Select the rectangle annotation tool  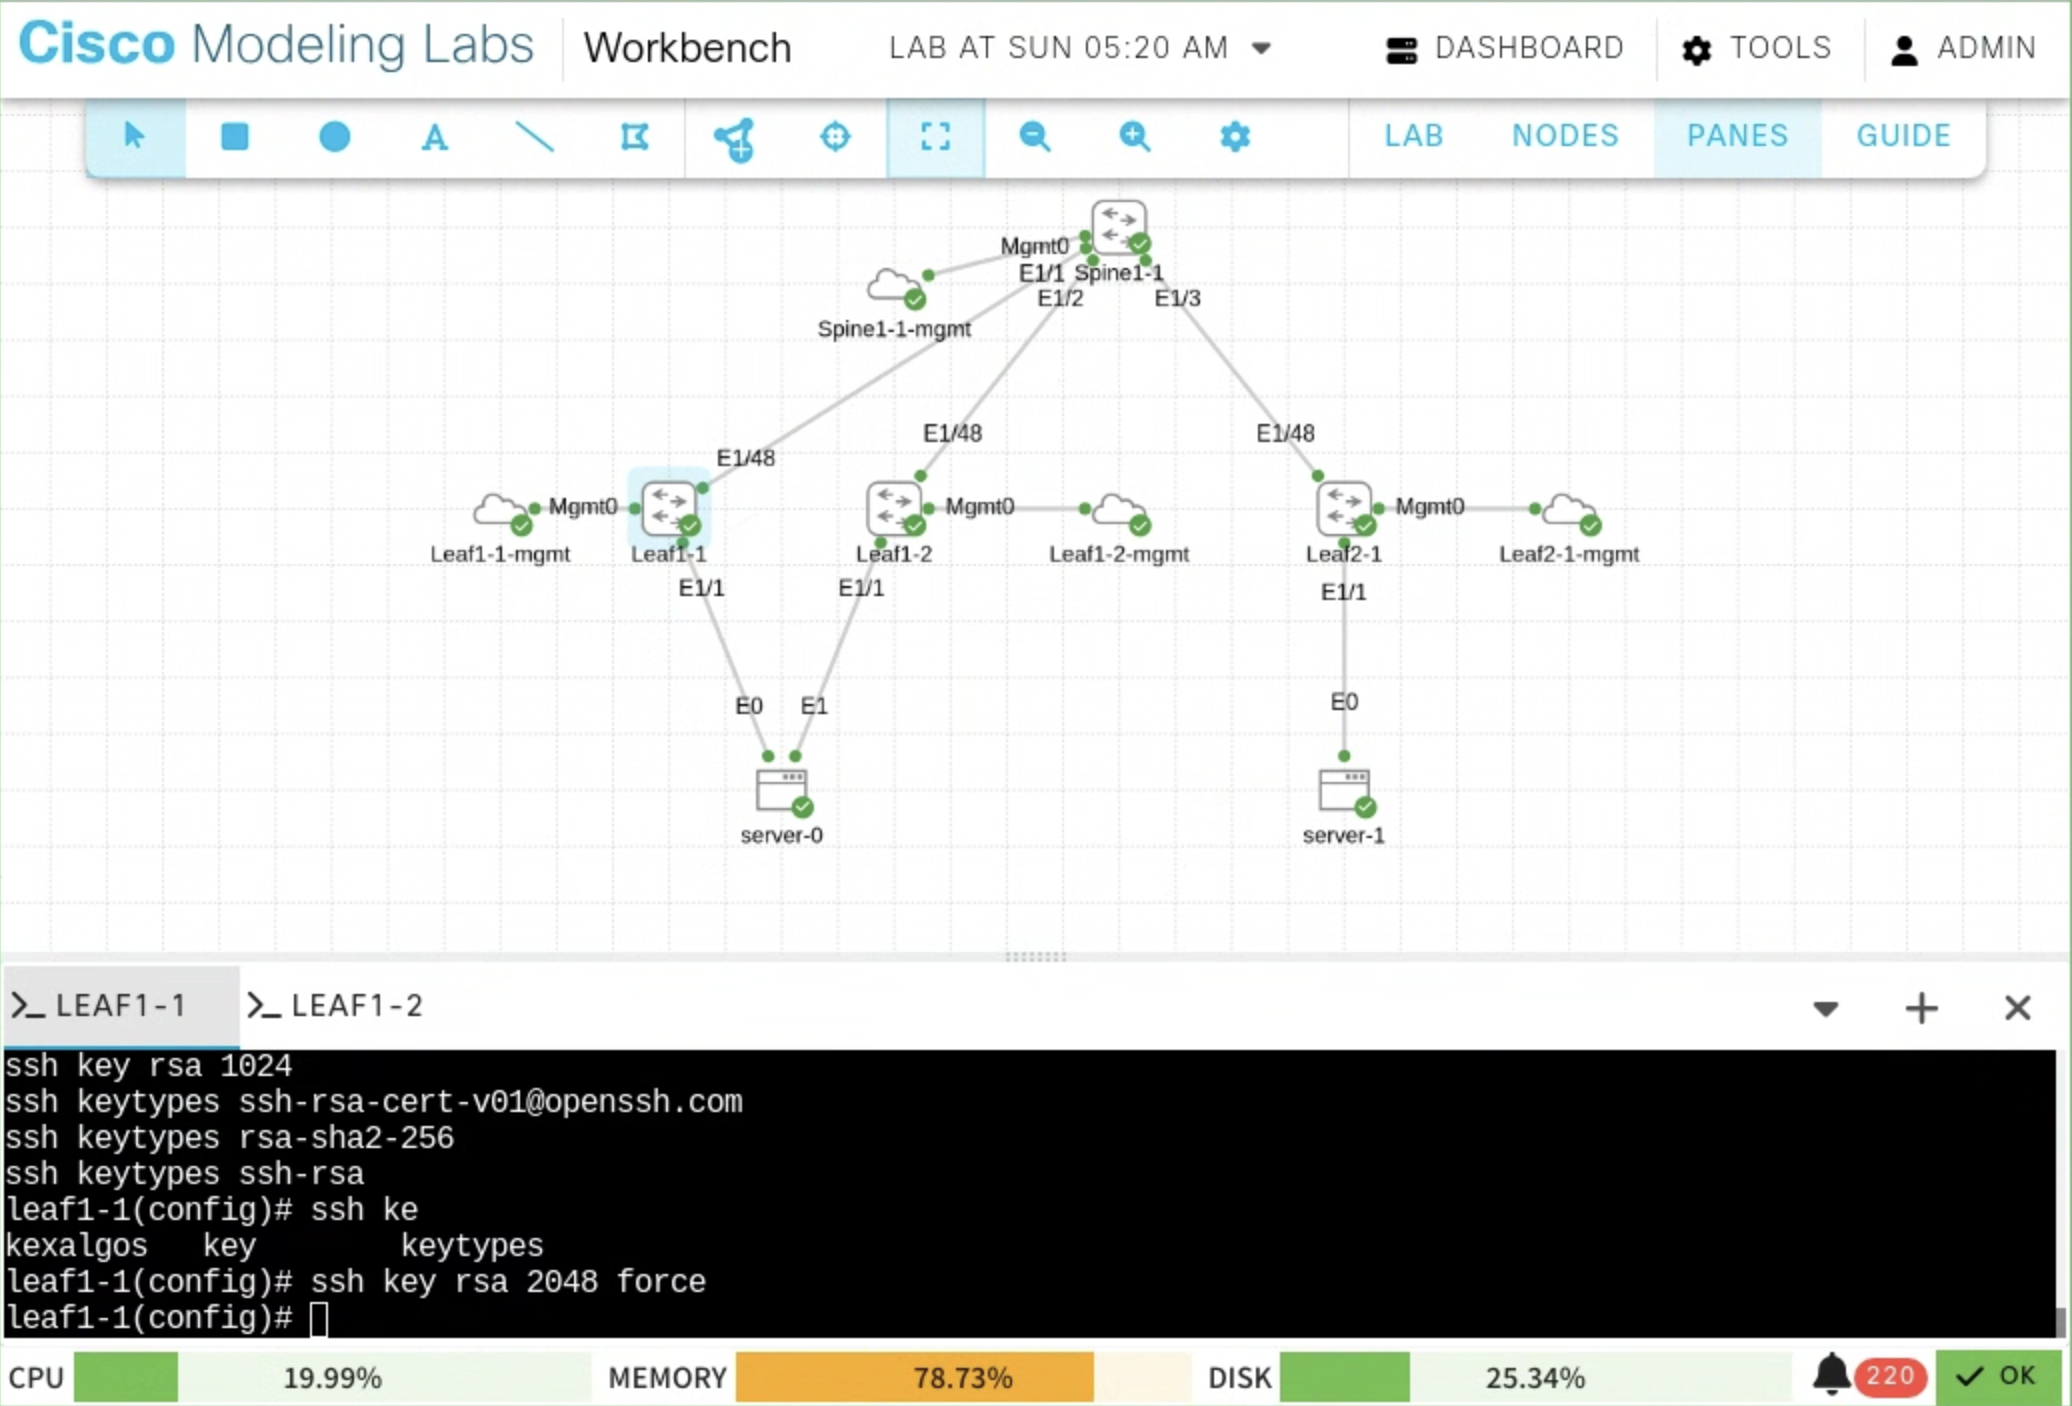pyautogui.click(x=234, y=136)
